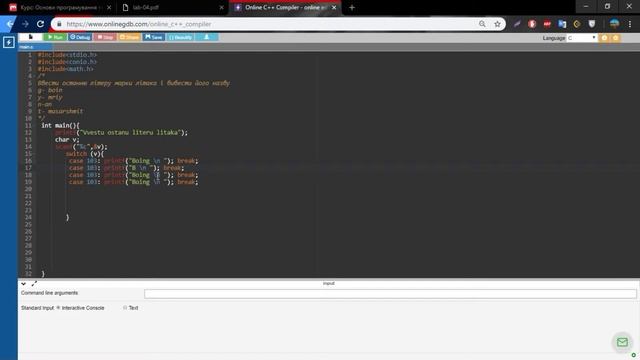
Task: Click the Ukrainian task comment on line 5
Action: click(x=134, y=83)
